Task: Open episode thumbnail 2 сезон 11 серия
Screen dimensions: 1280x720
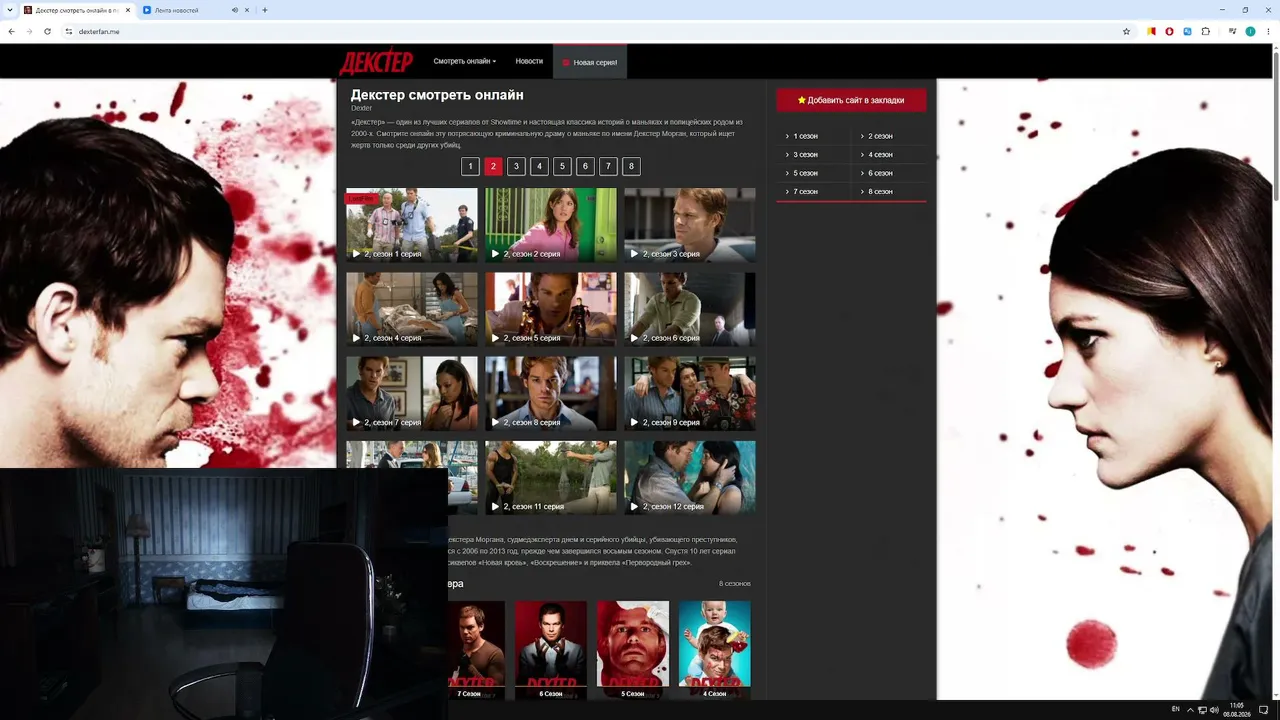Action: coord(551,477)
